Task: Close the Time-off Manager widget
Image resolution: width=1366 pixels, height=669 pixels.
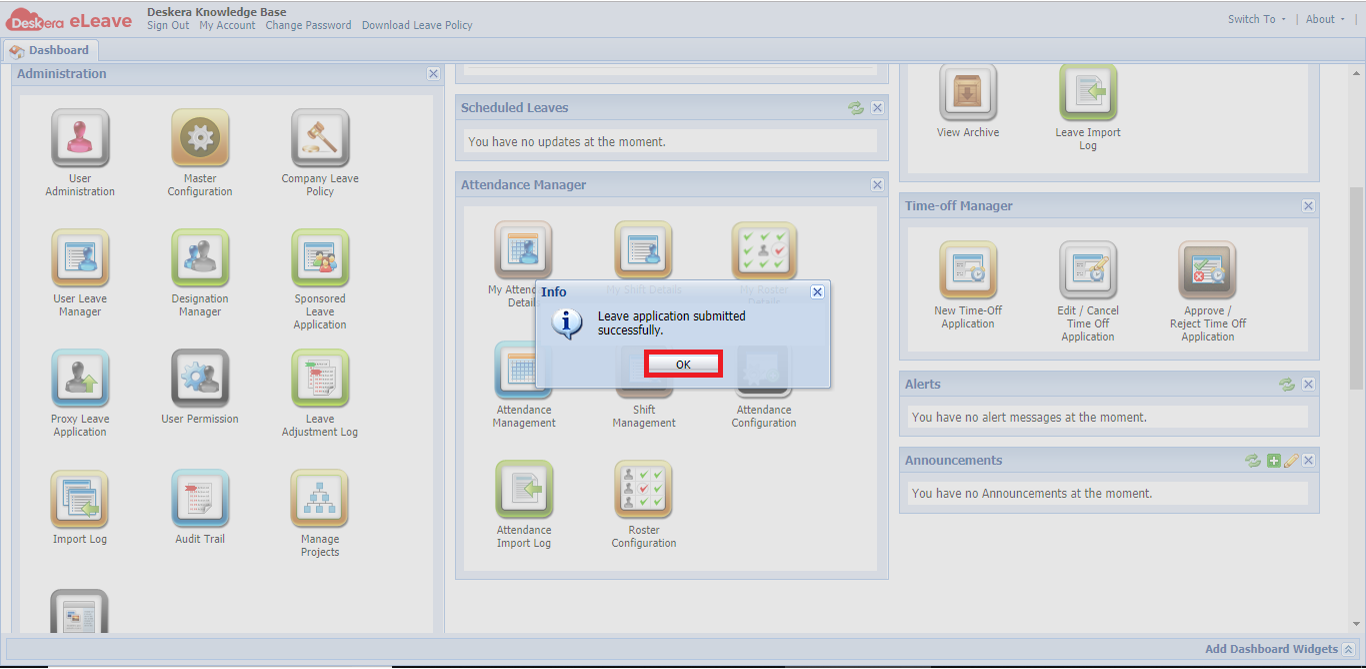Action: pos(1308,206)
